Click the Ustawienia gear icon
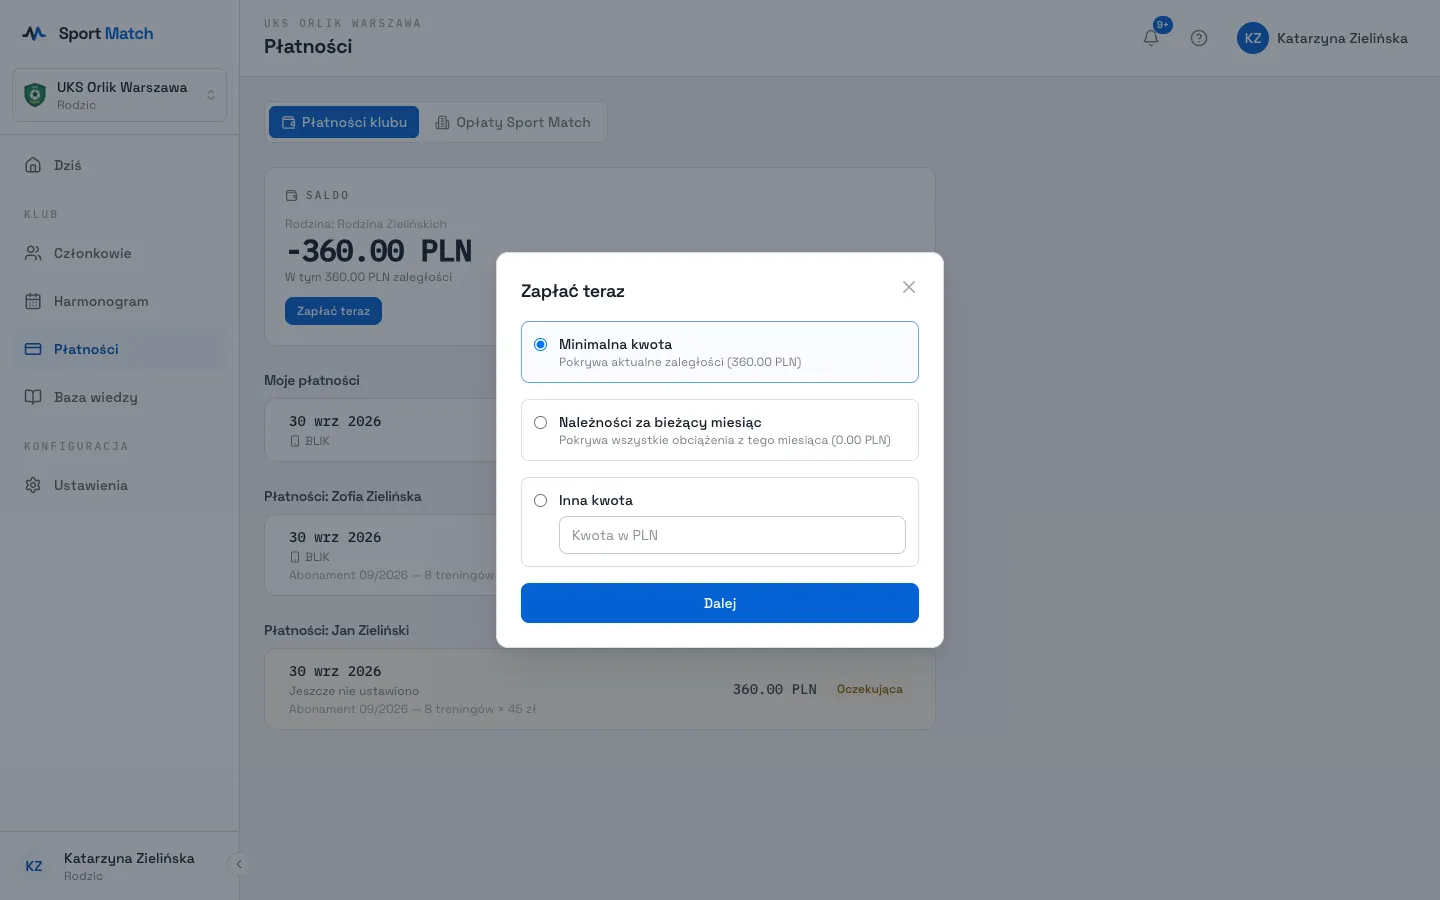The width and height of the screenshot is (1440, 900). coord(33,485)
